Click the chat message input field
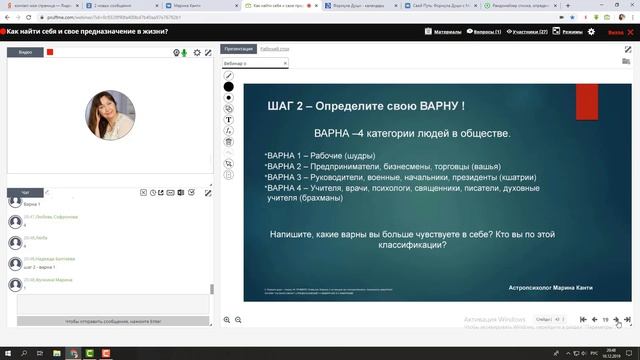640x360 pixels. pos(113,304)
